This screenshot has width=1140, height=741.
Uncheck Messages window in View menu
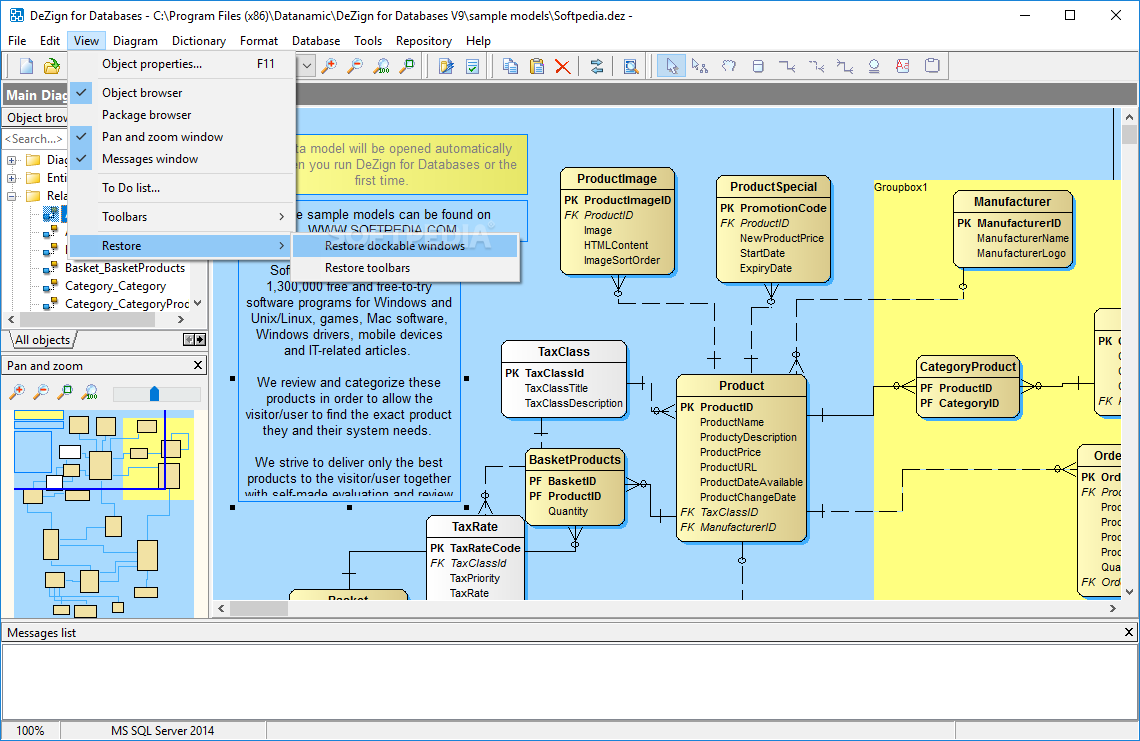tap(182, 159)
